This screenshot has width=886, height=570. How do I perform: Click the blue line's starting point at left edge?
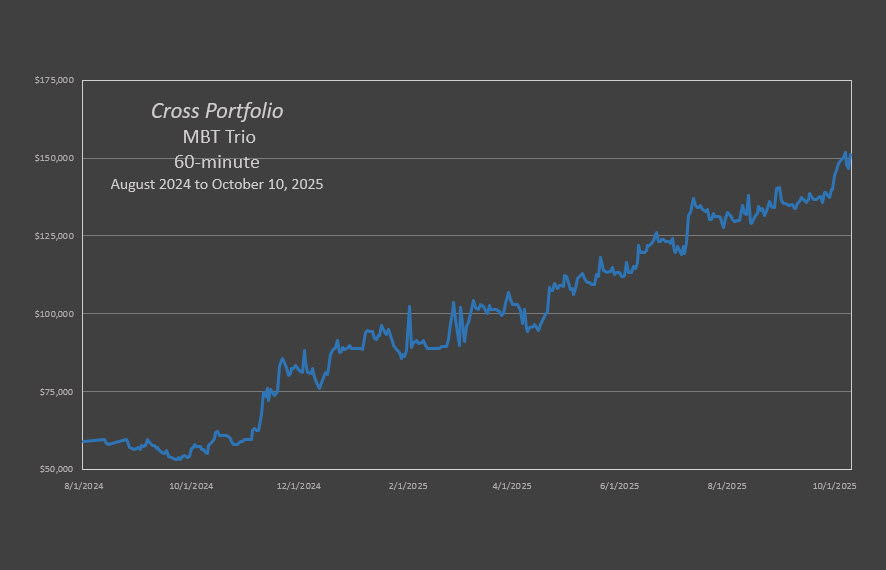coord(84,441)
